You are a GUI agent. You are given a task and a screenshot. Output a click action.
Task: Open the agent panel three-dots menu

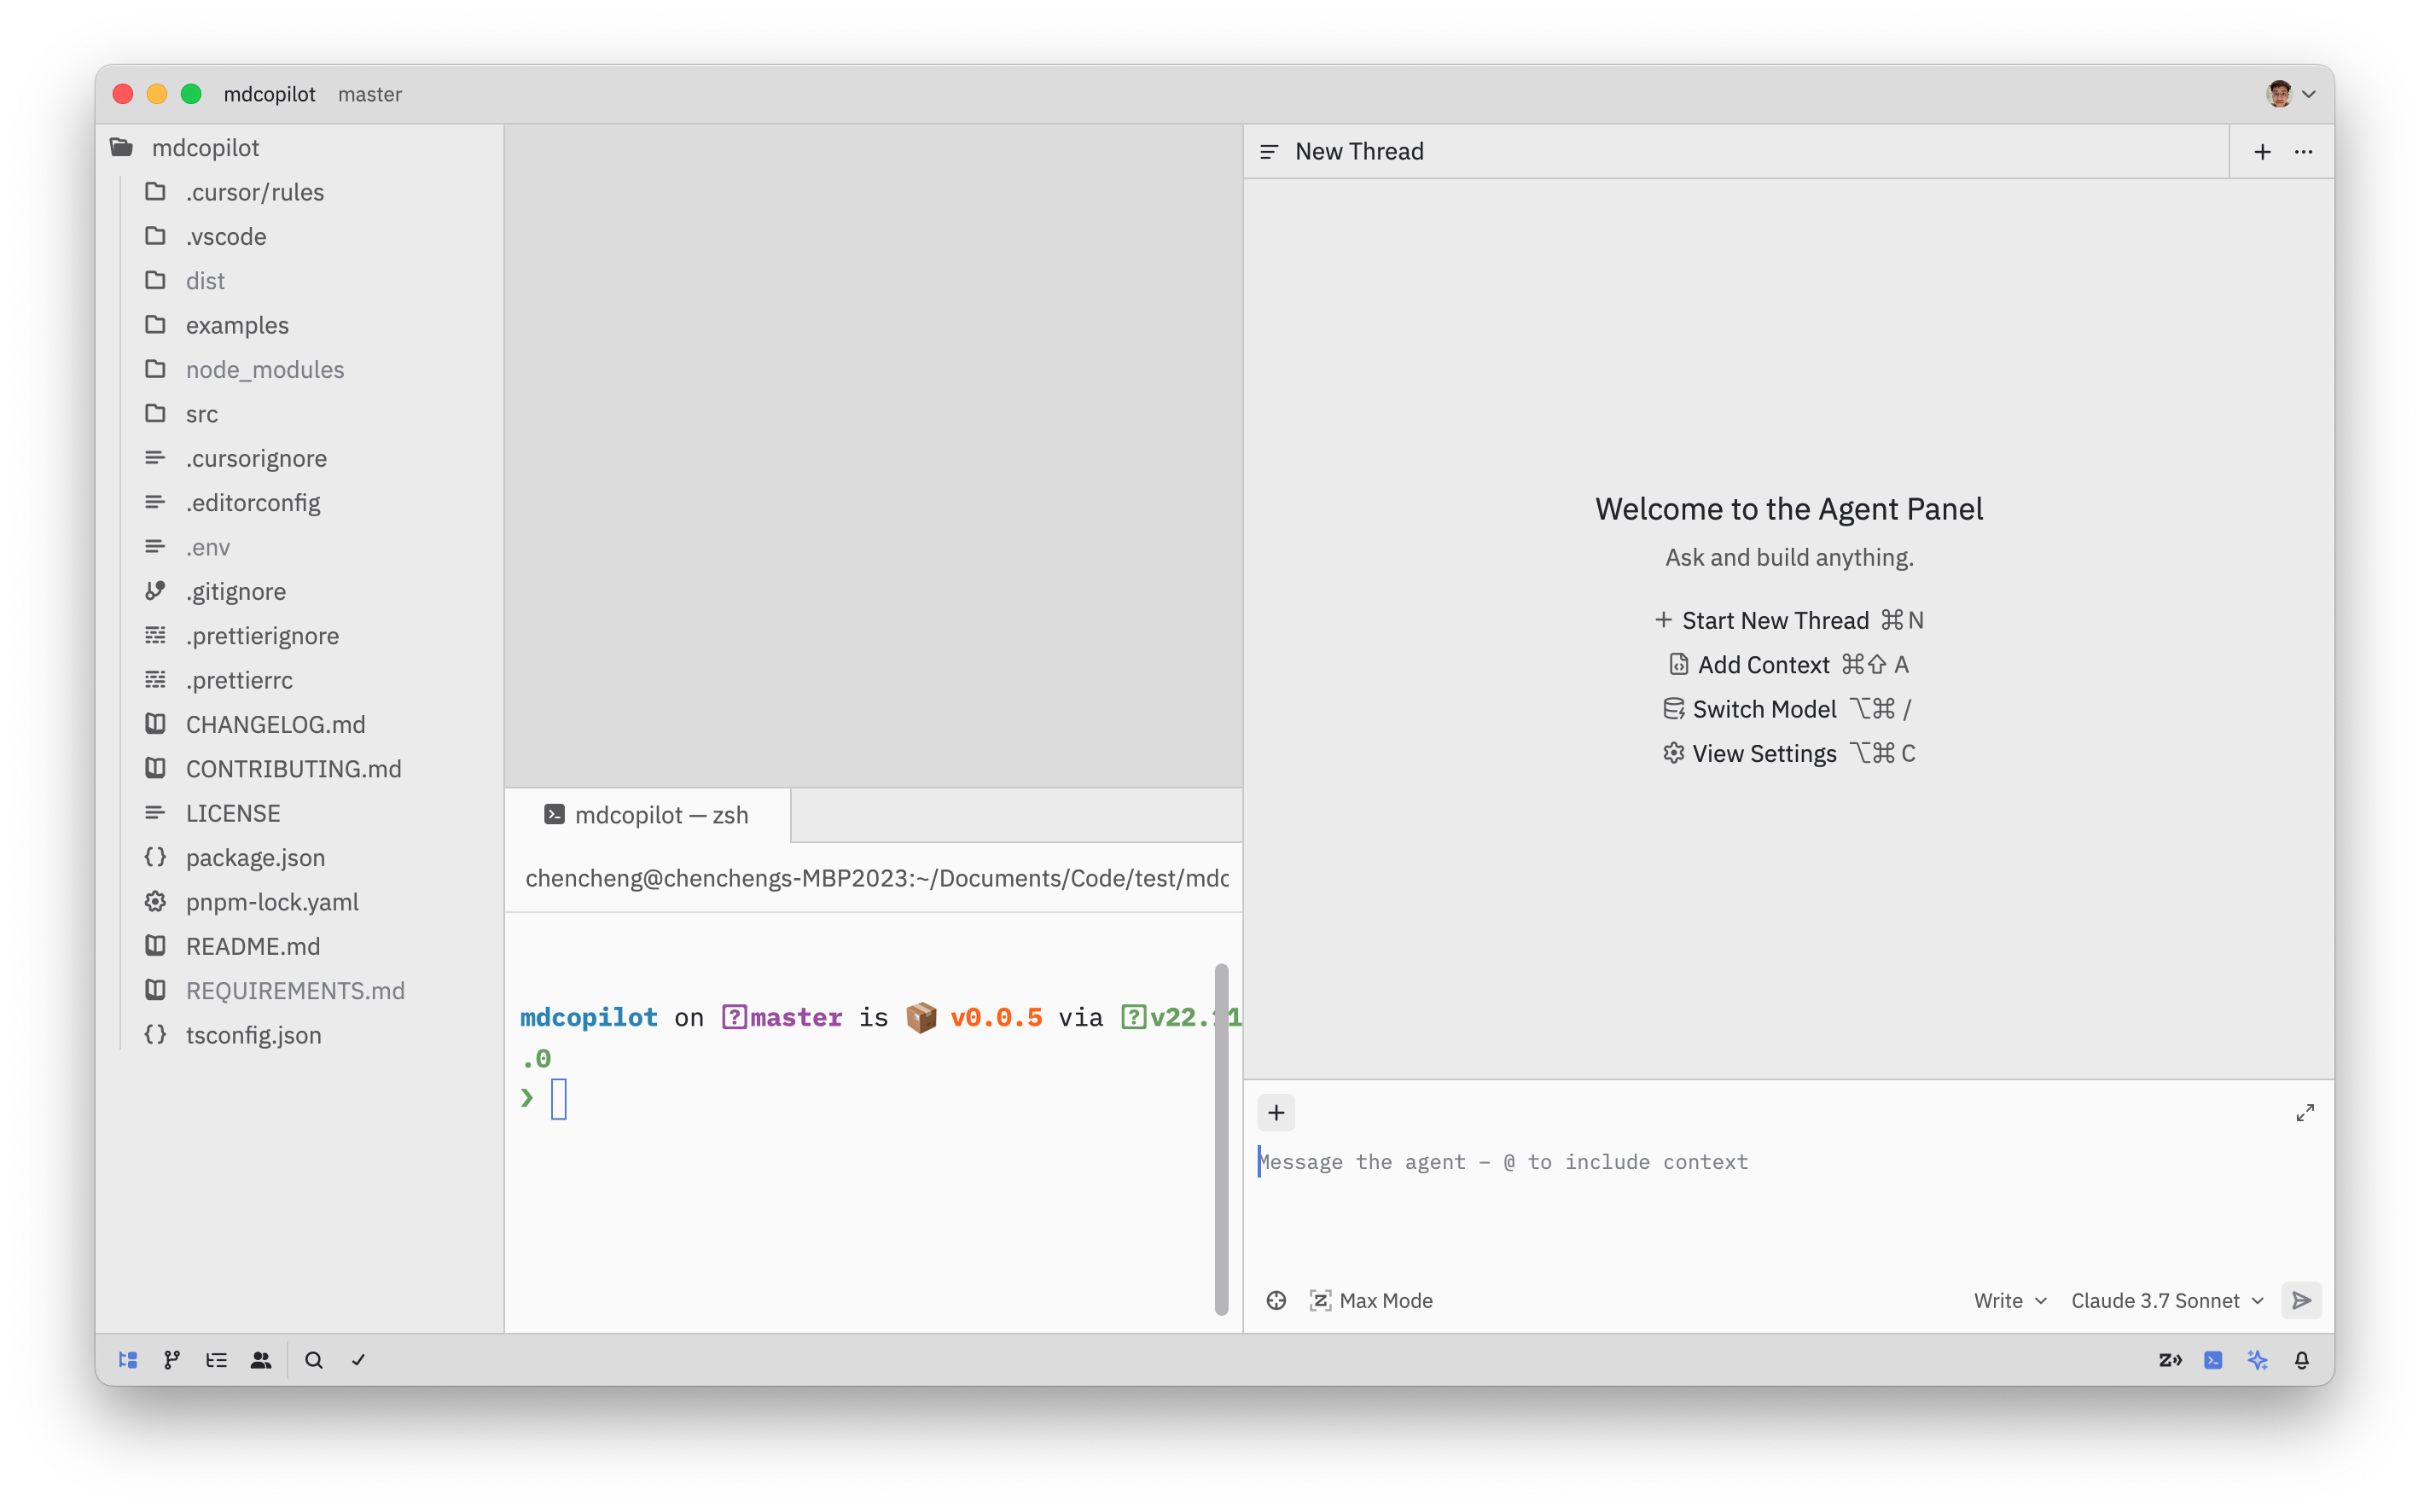pyautogui.click(x=2303, y=152)
